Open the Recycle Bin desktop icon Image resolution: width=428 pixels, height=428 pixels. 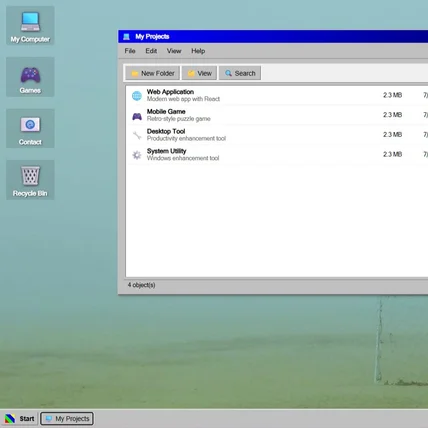(30, 180)
